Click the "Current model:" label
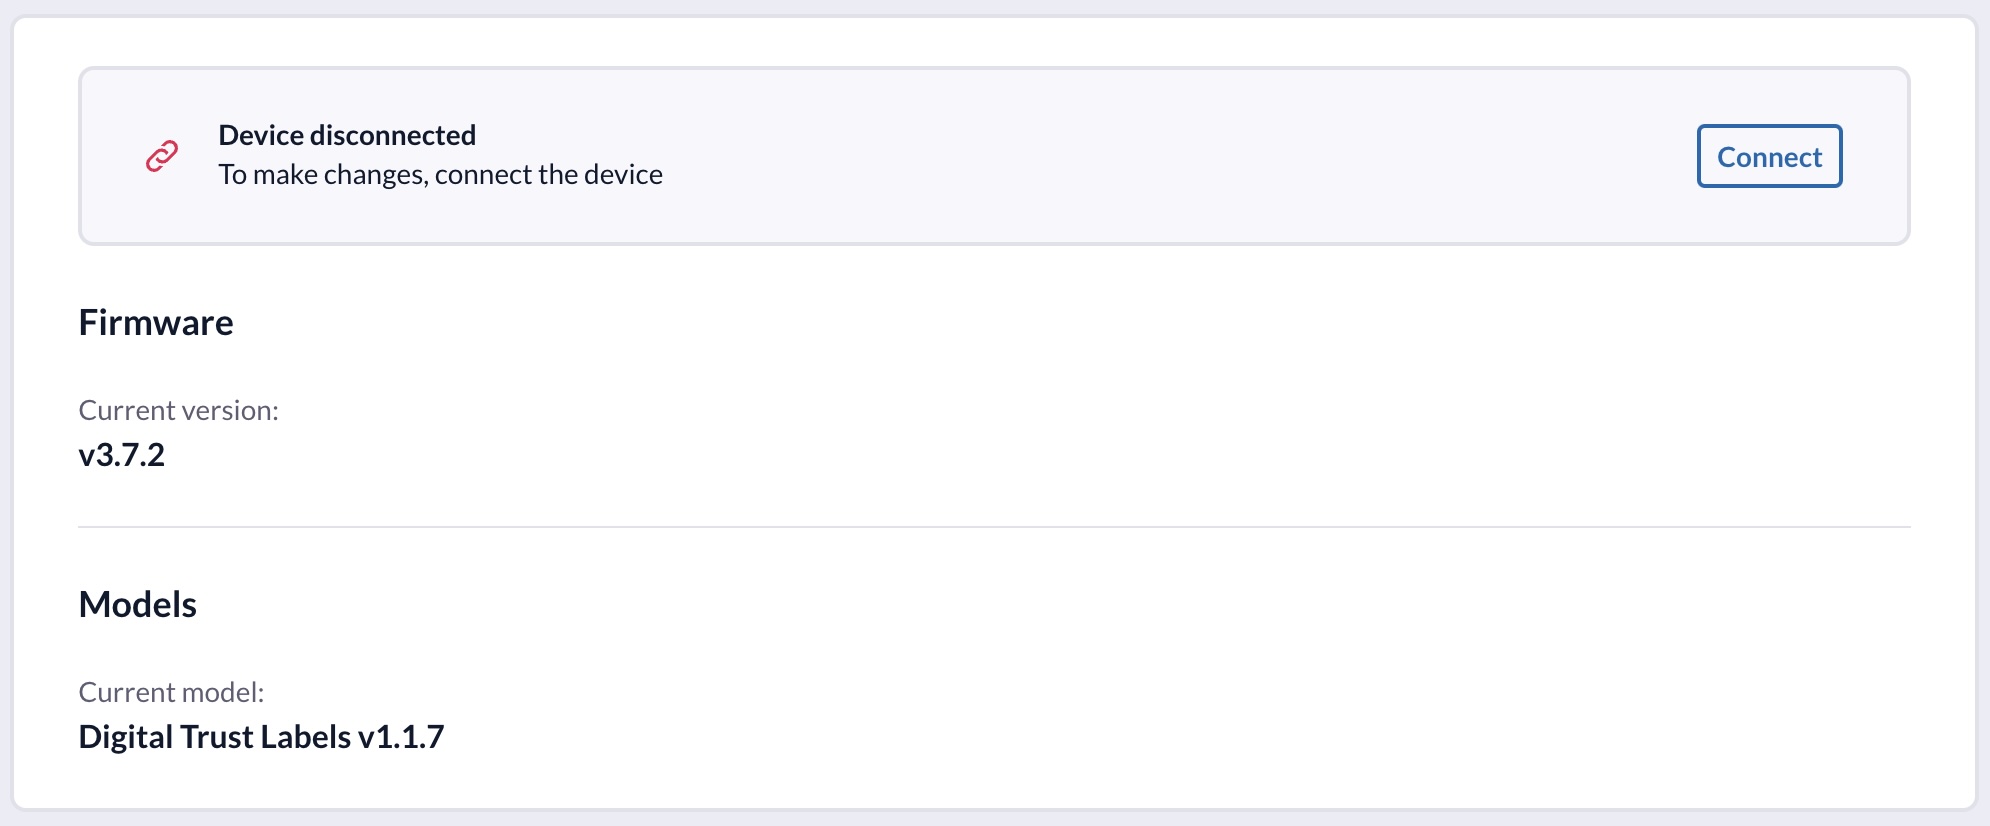This screenshot has width=1990, height=826. click(x=171, y=692)
